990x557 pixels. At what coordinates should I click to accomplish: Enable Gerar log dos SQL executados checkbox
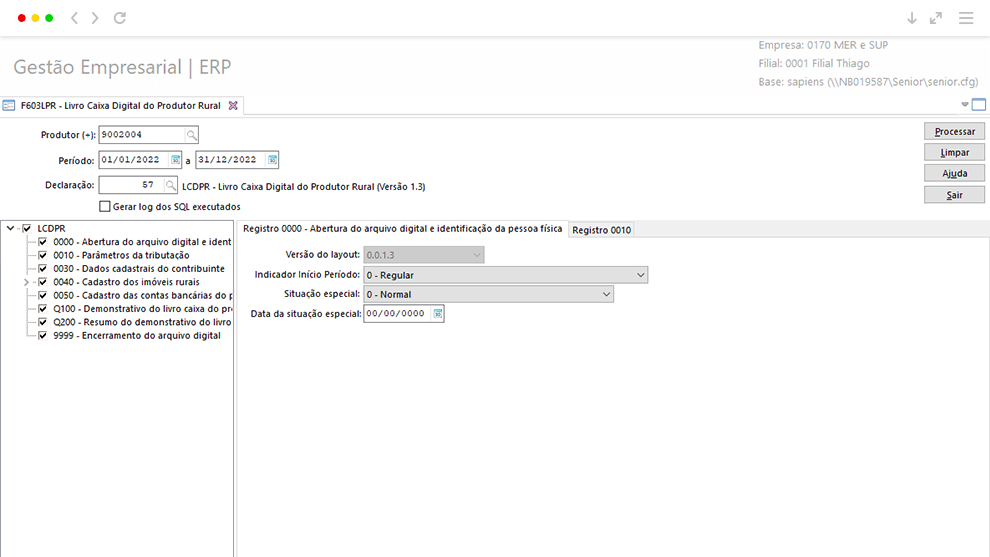click(x=105, y=207)
